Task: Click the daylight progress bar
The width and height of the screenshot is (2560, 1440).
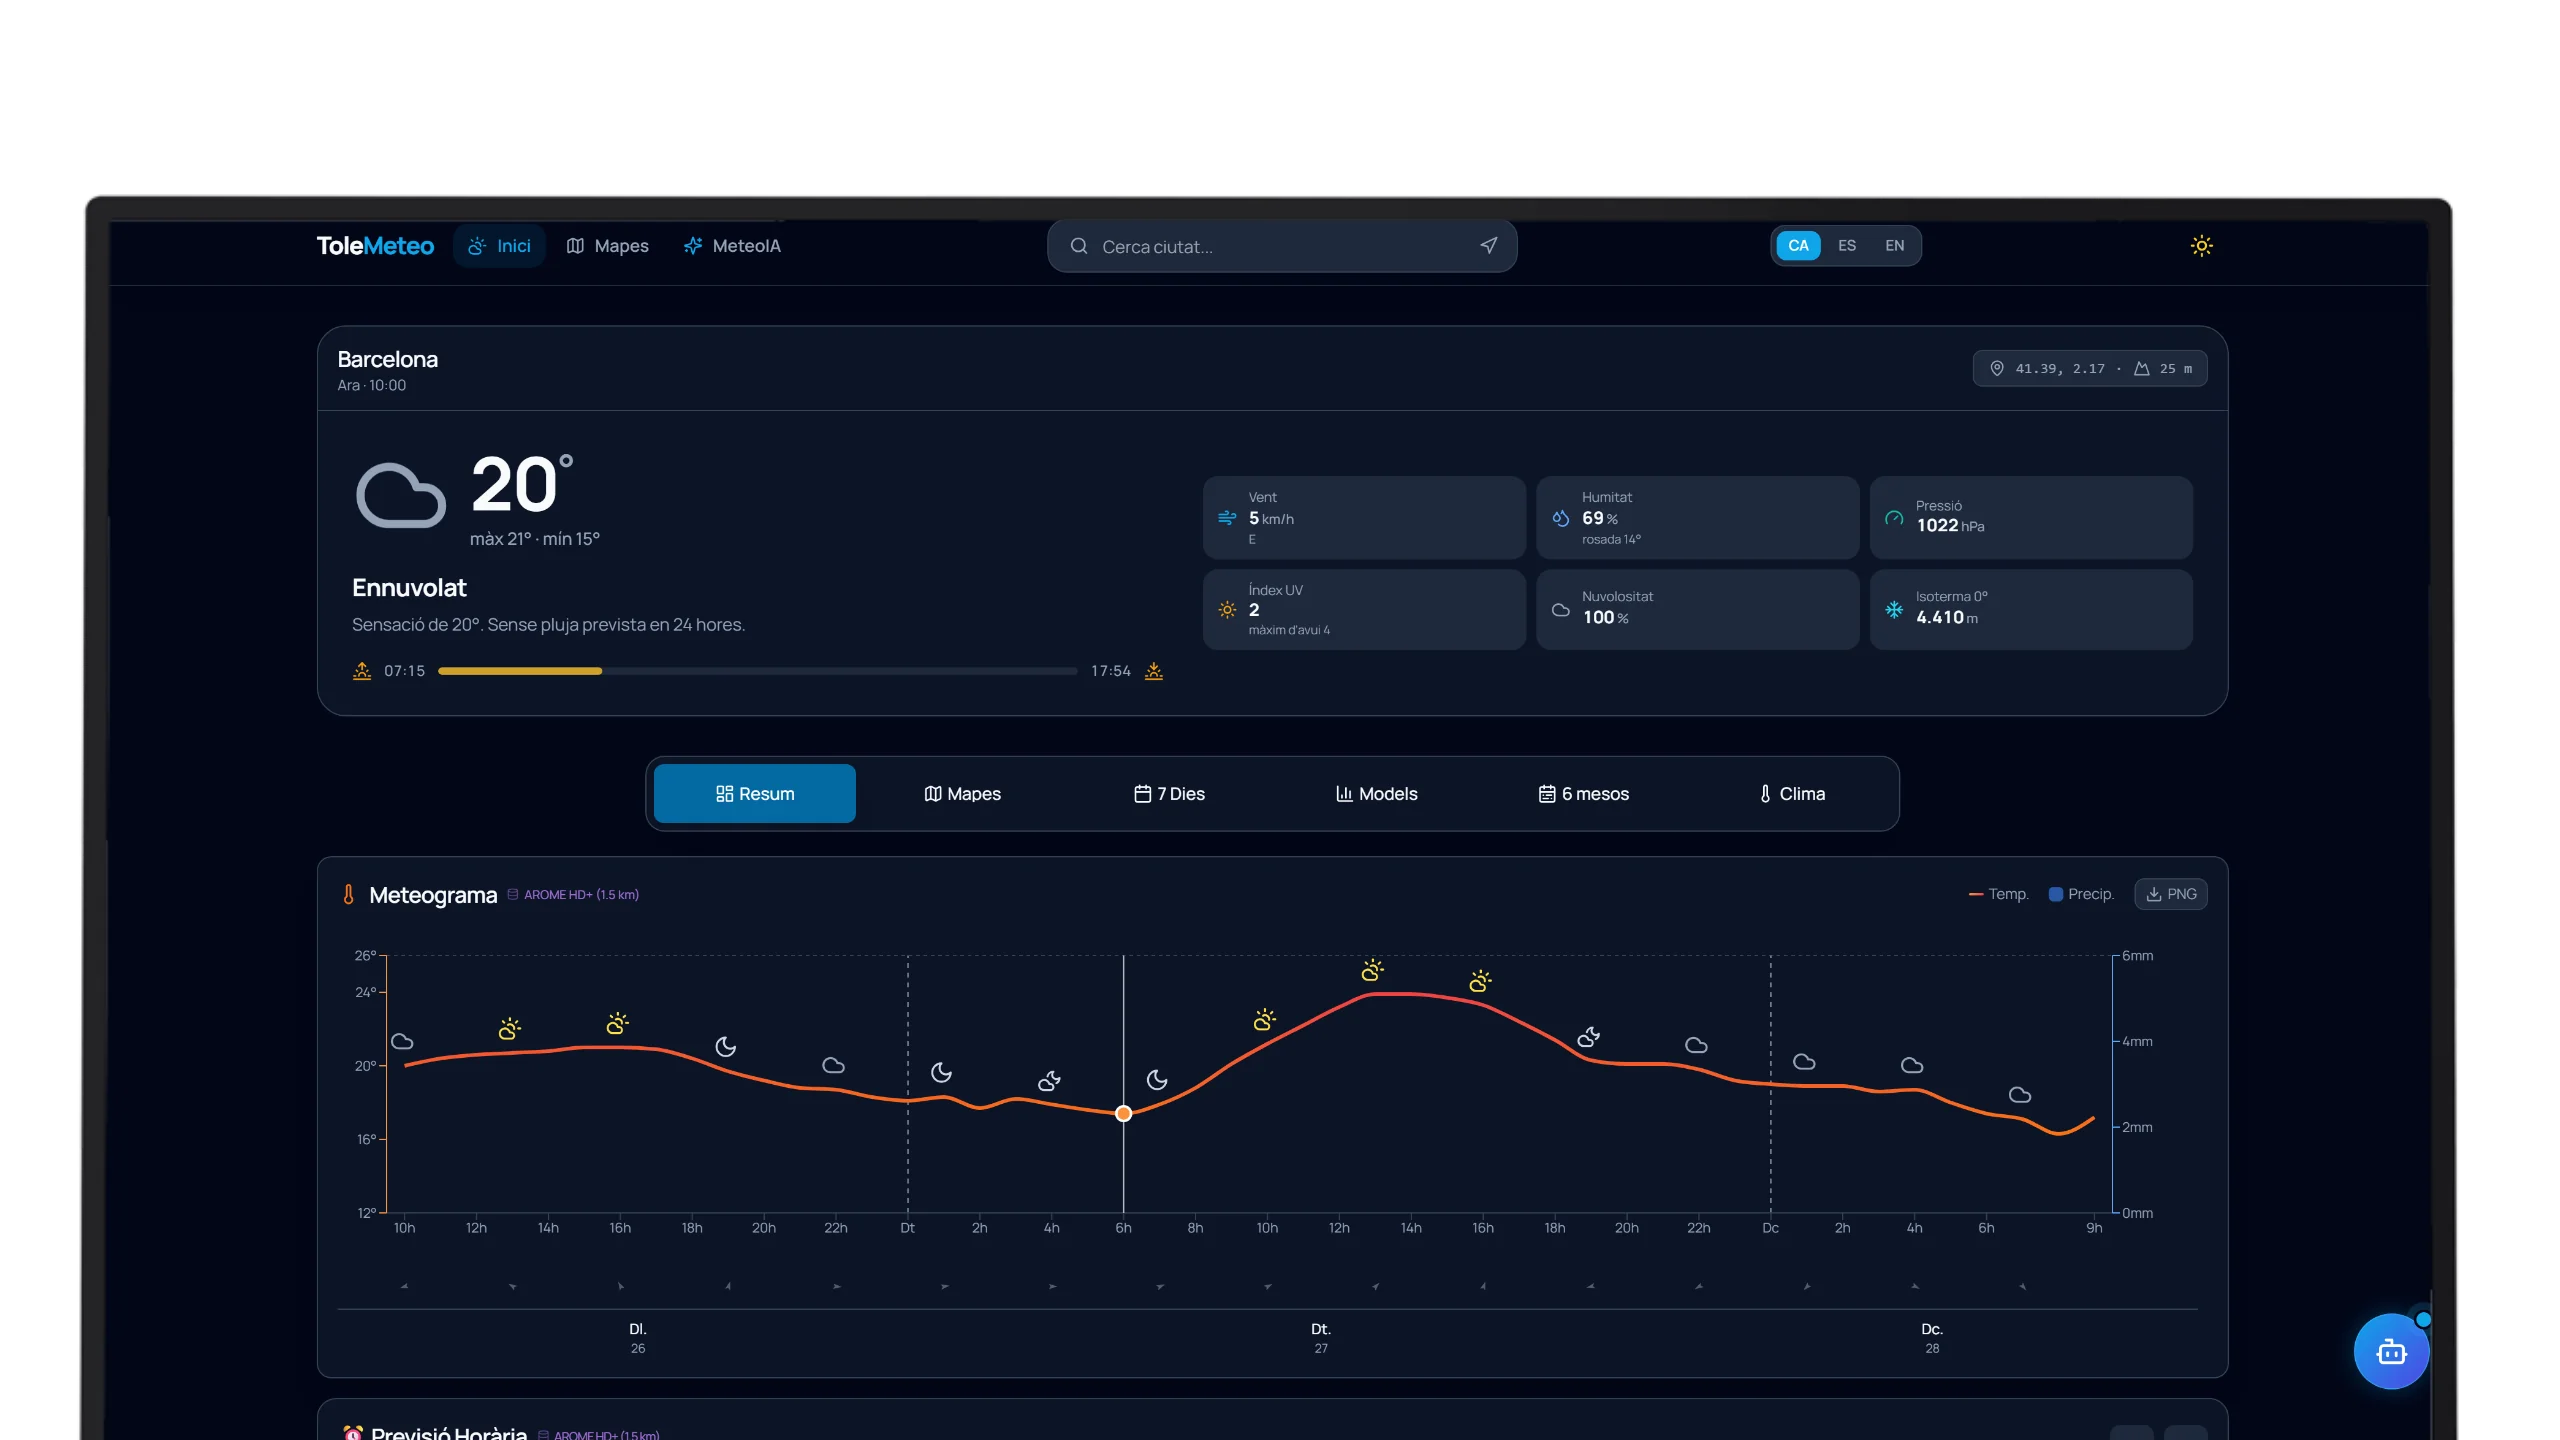Action: point(757,671)
